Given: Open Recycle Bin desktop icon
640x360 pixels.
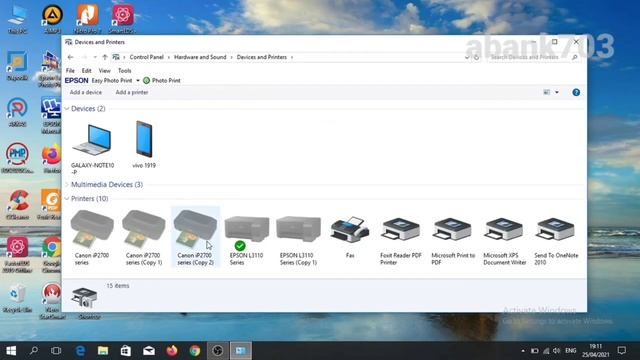Looking at the screenshot, I should [x=17, y=298].
